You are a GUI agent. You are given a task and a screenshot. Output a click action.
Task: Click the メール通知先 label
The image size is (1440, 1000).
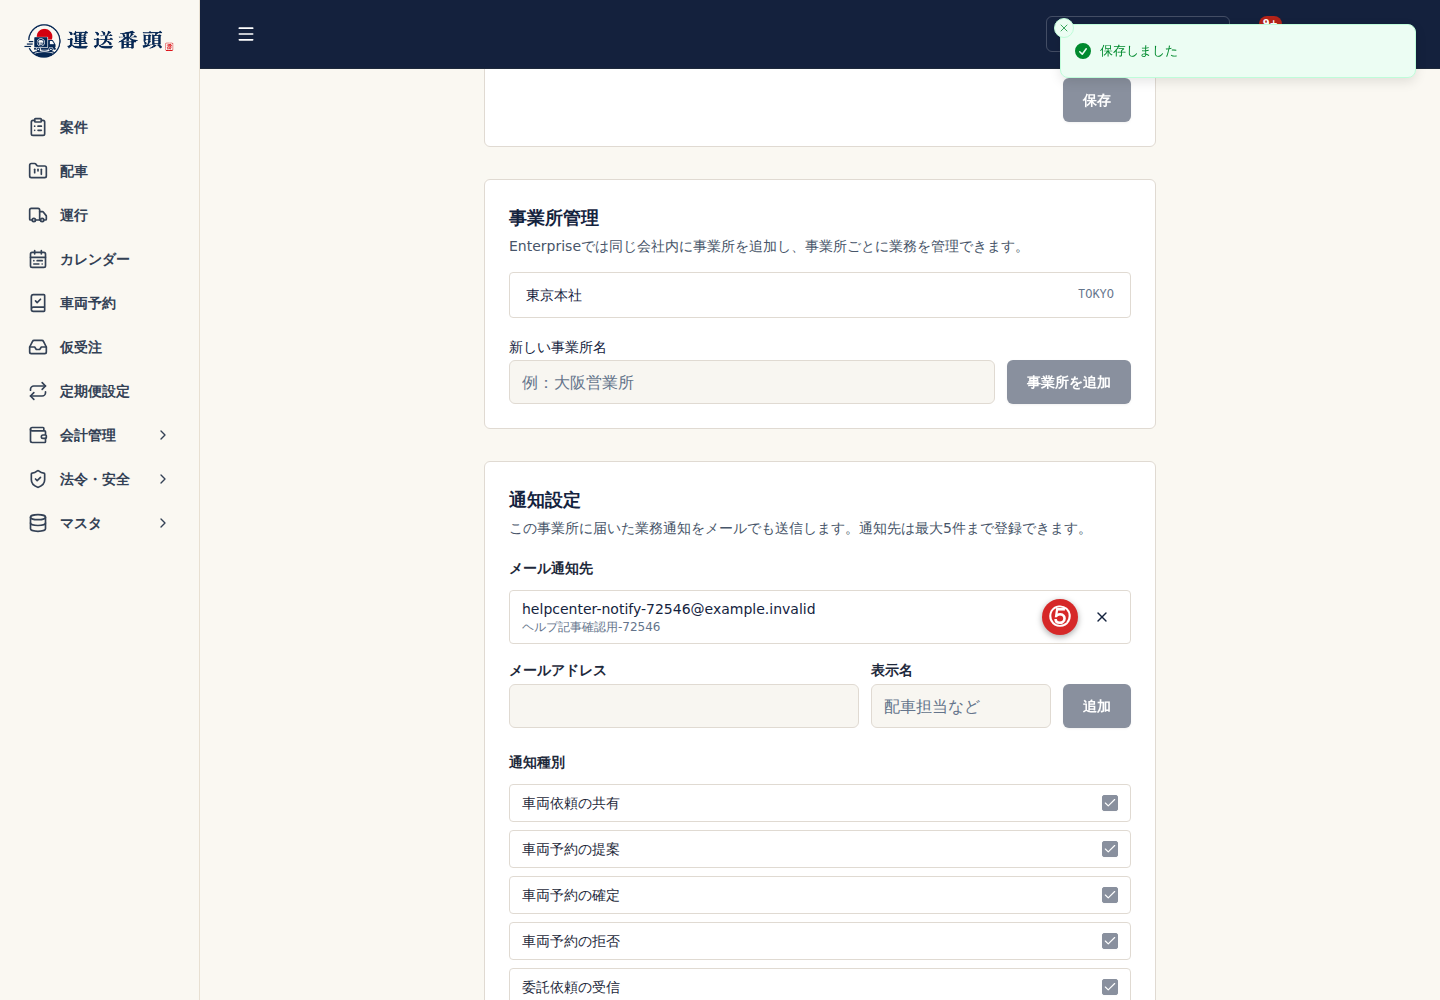[551, 568]
